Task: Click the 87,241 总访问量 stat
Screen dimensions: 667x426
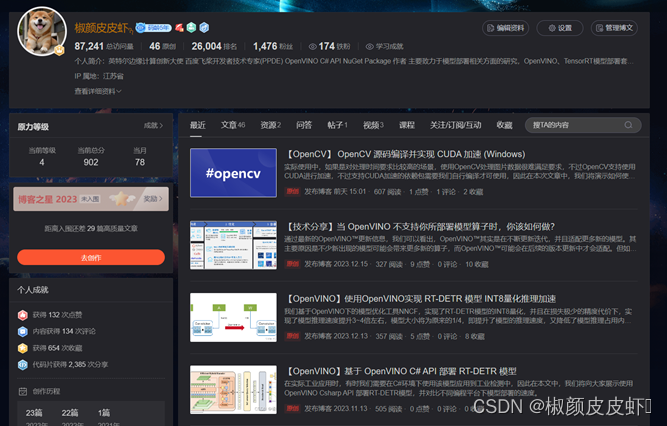Action: point(104,46)
